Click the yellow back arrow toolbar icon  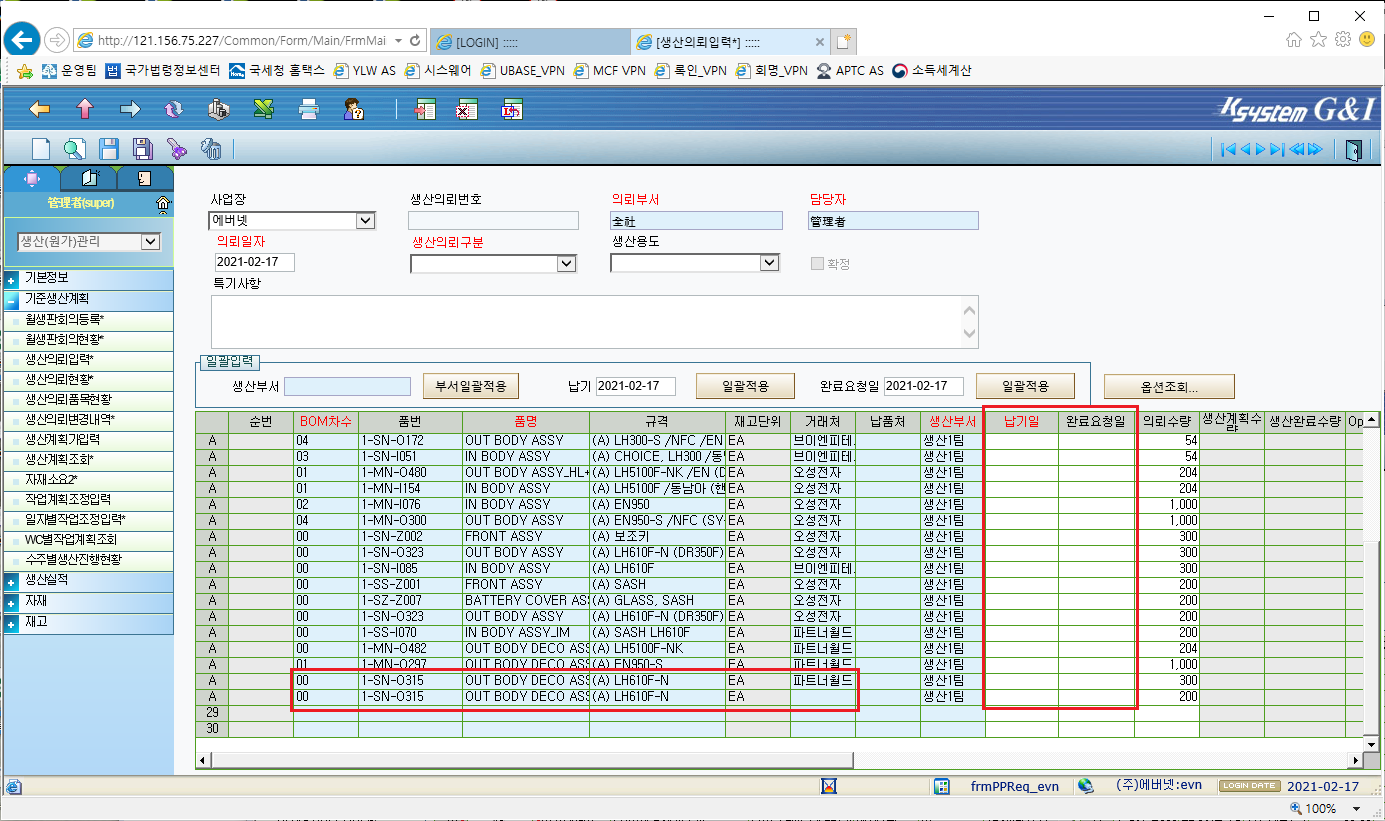point(40,109)
